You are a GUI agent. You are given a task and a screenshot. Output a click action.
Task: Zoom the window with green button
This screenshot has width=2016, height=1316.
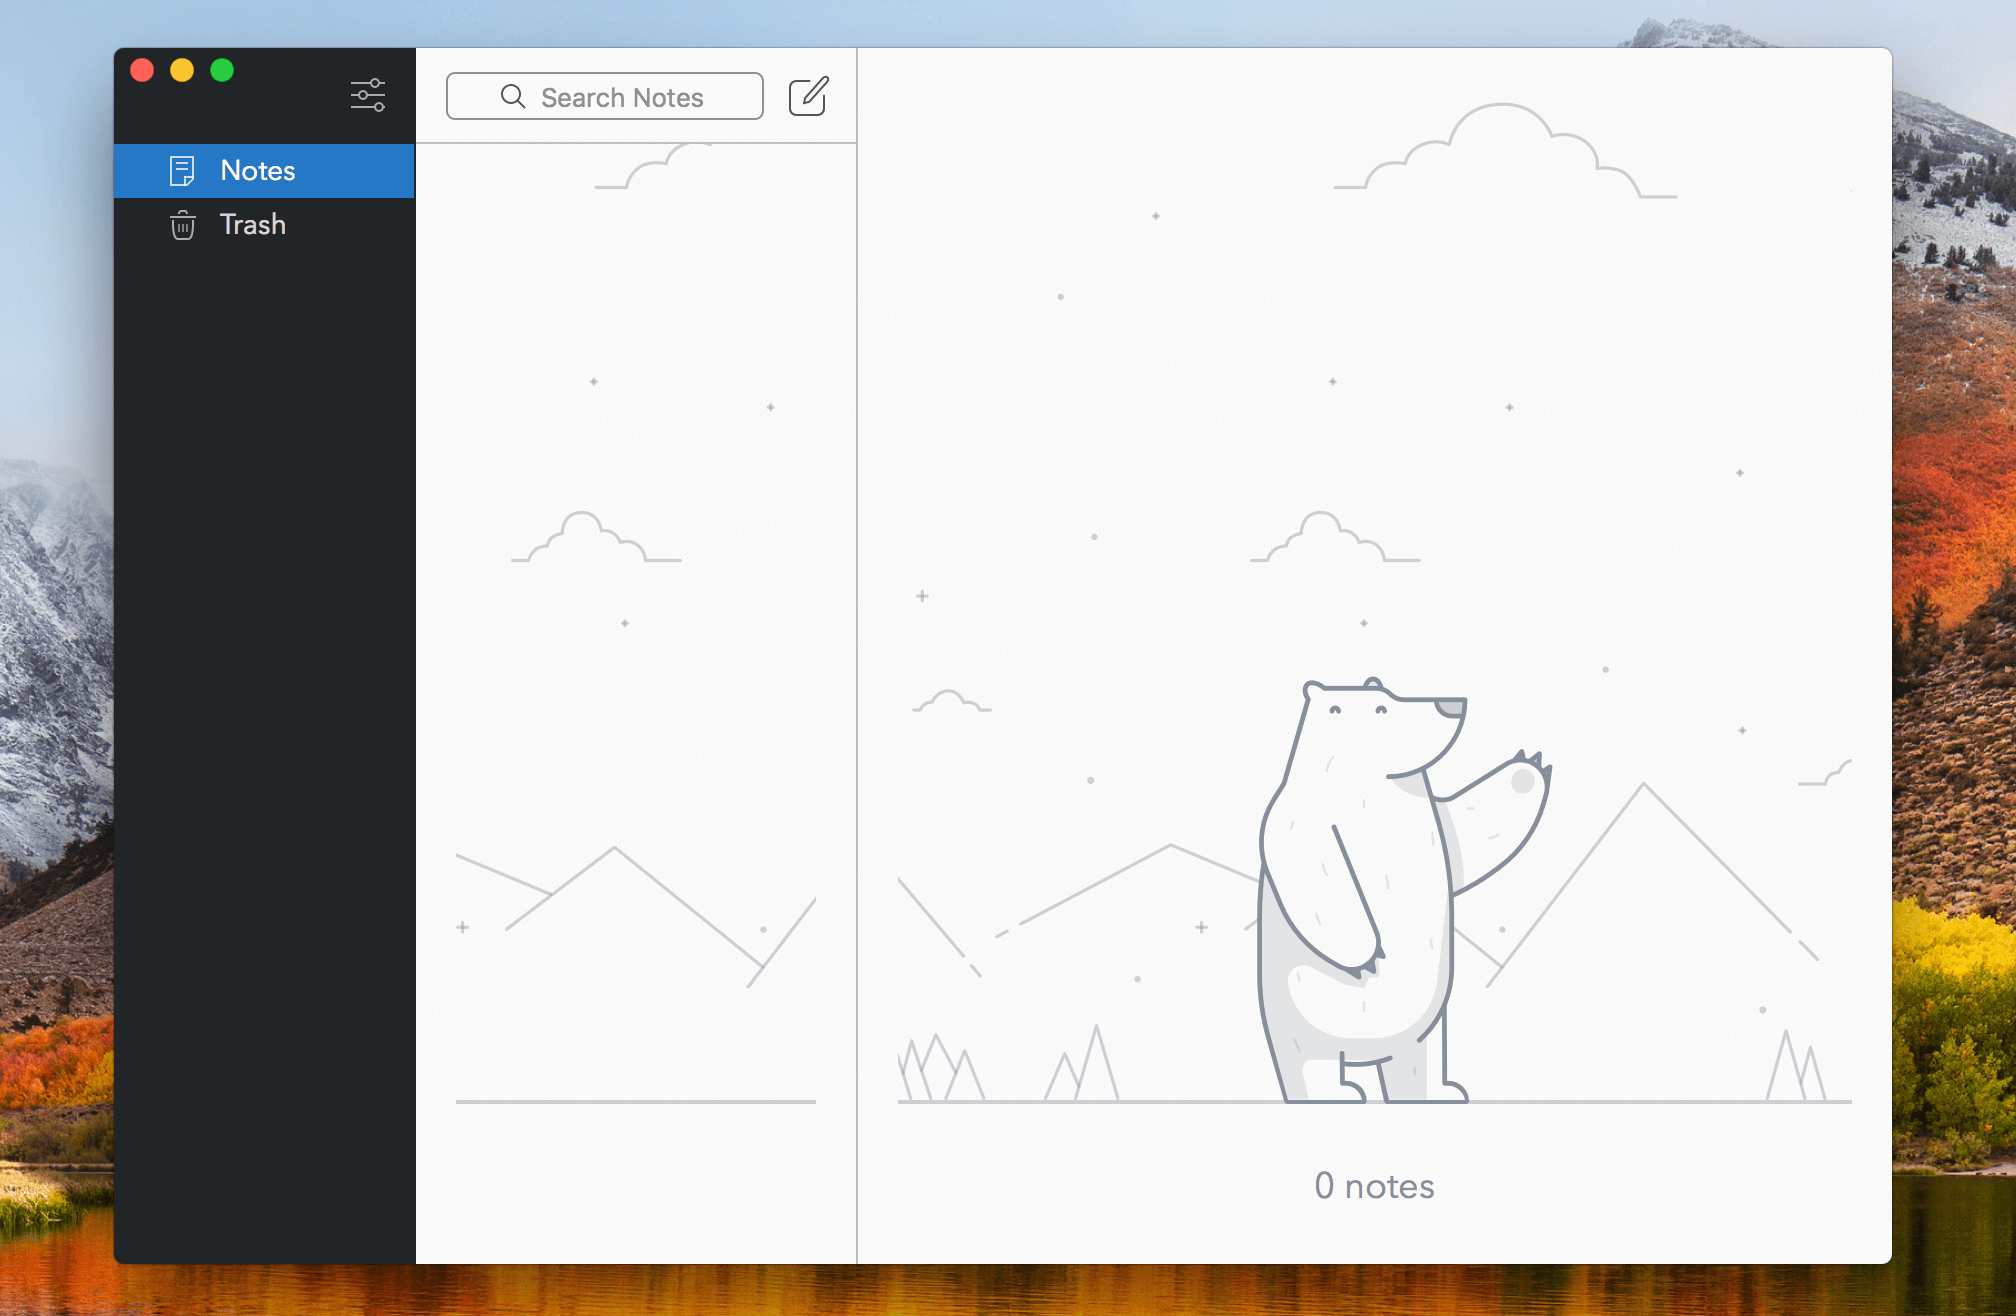coord(222,70)
